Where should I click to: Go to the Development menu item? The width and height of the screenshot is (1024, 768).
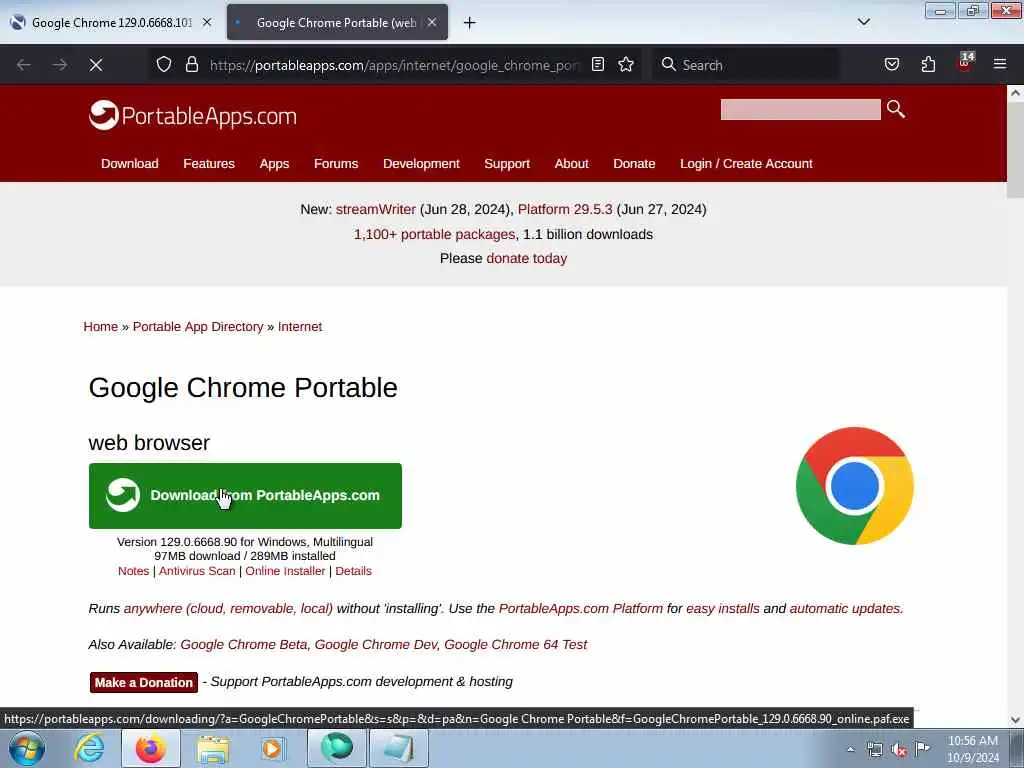coord(421,164)
